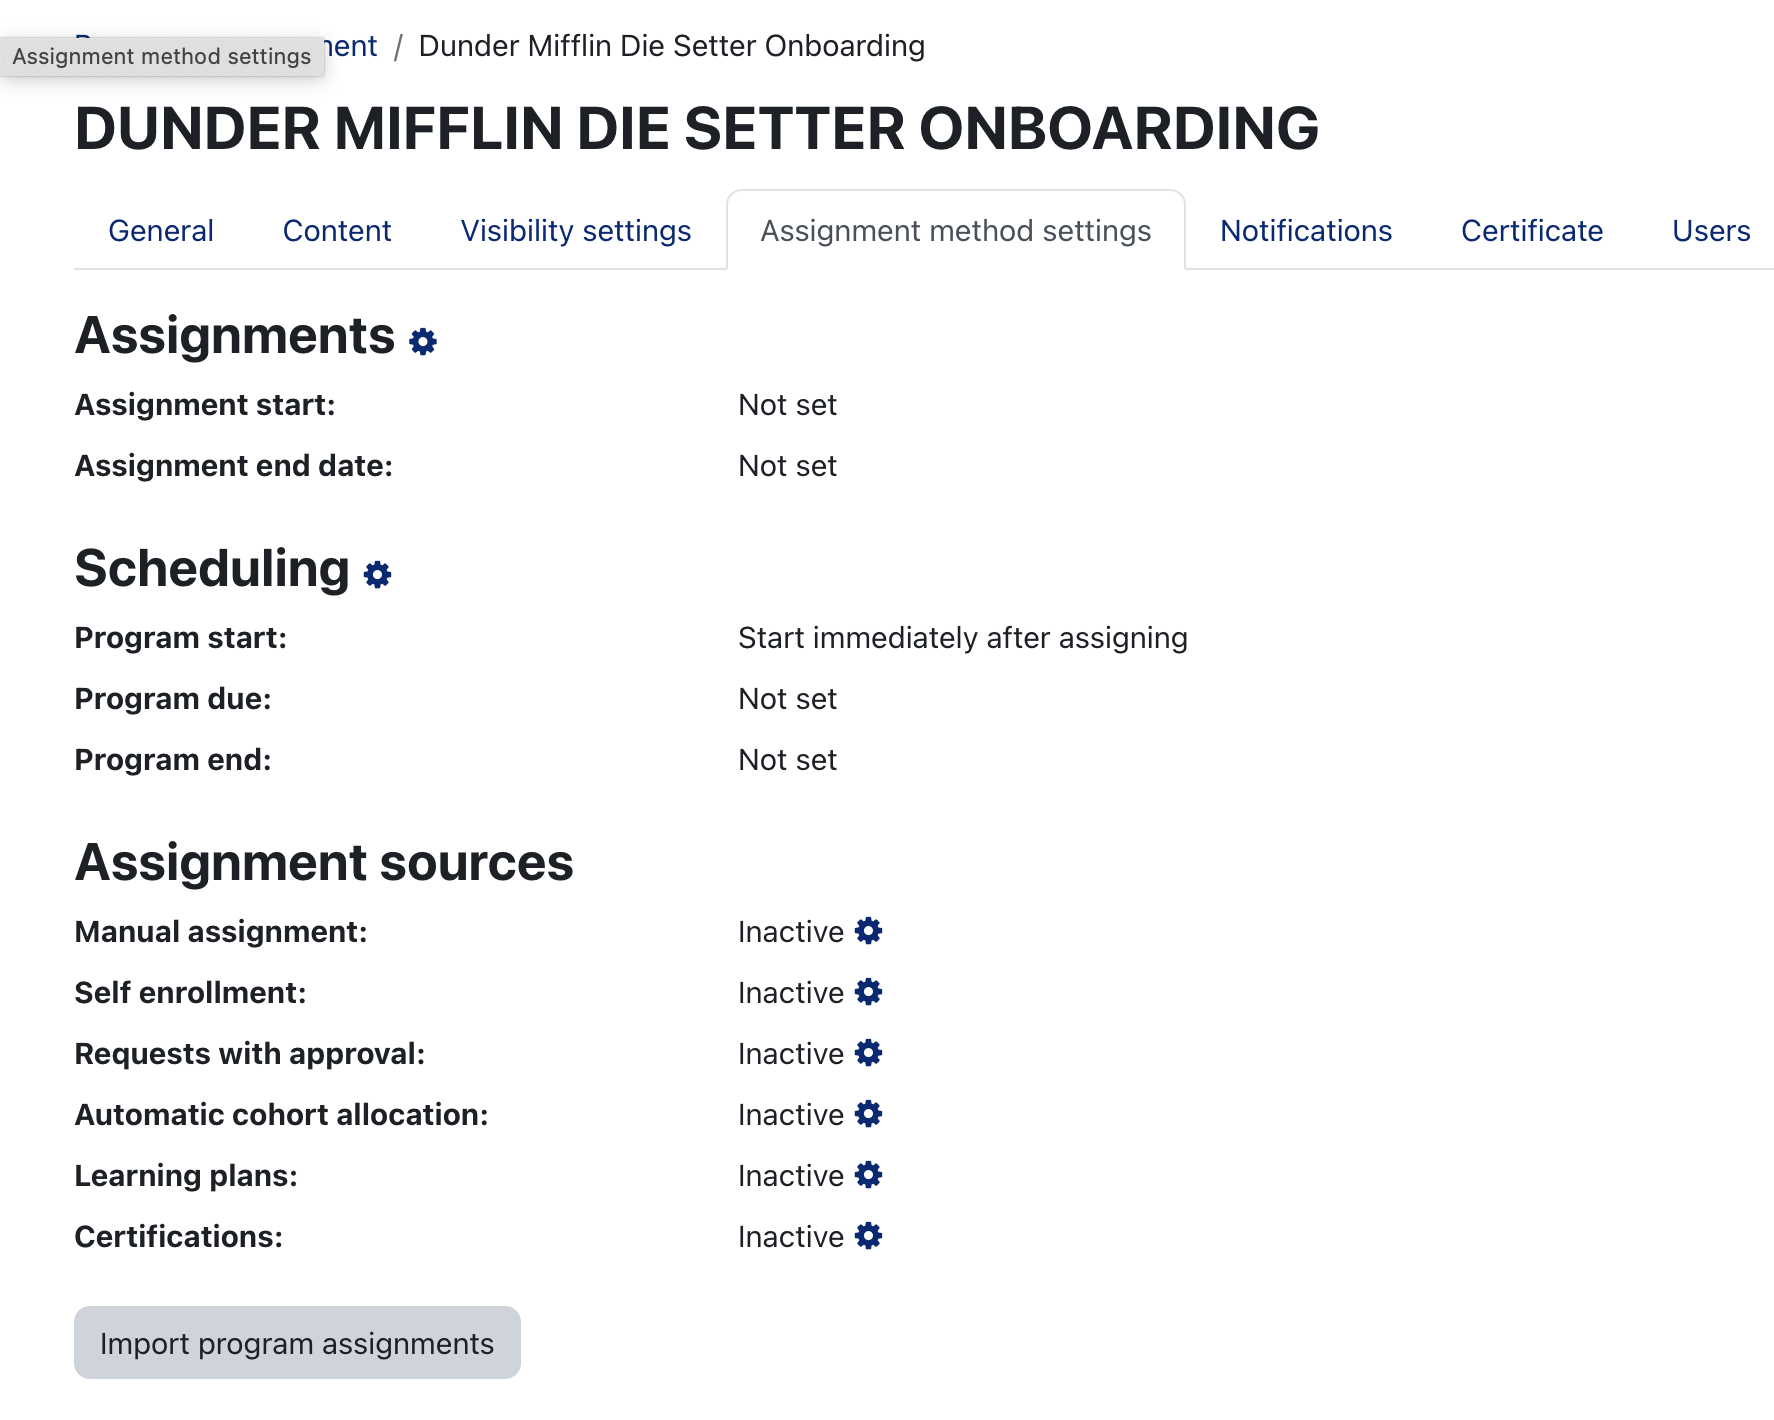Open the Assignments settings gear icon
The image size is (1774, 1420).
click(423, 342)
